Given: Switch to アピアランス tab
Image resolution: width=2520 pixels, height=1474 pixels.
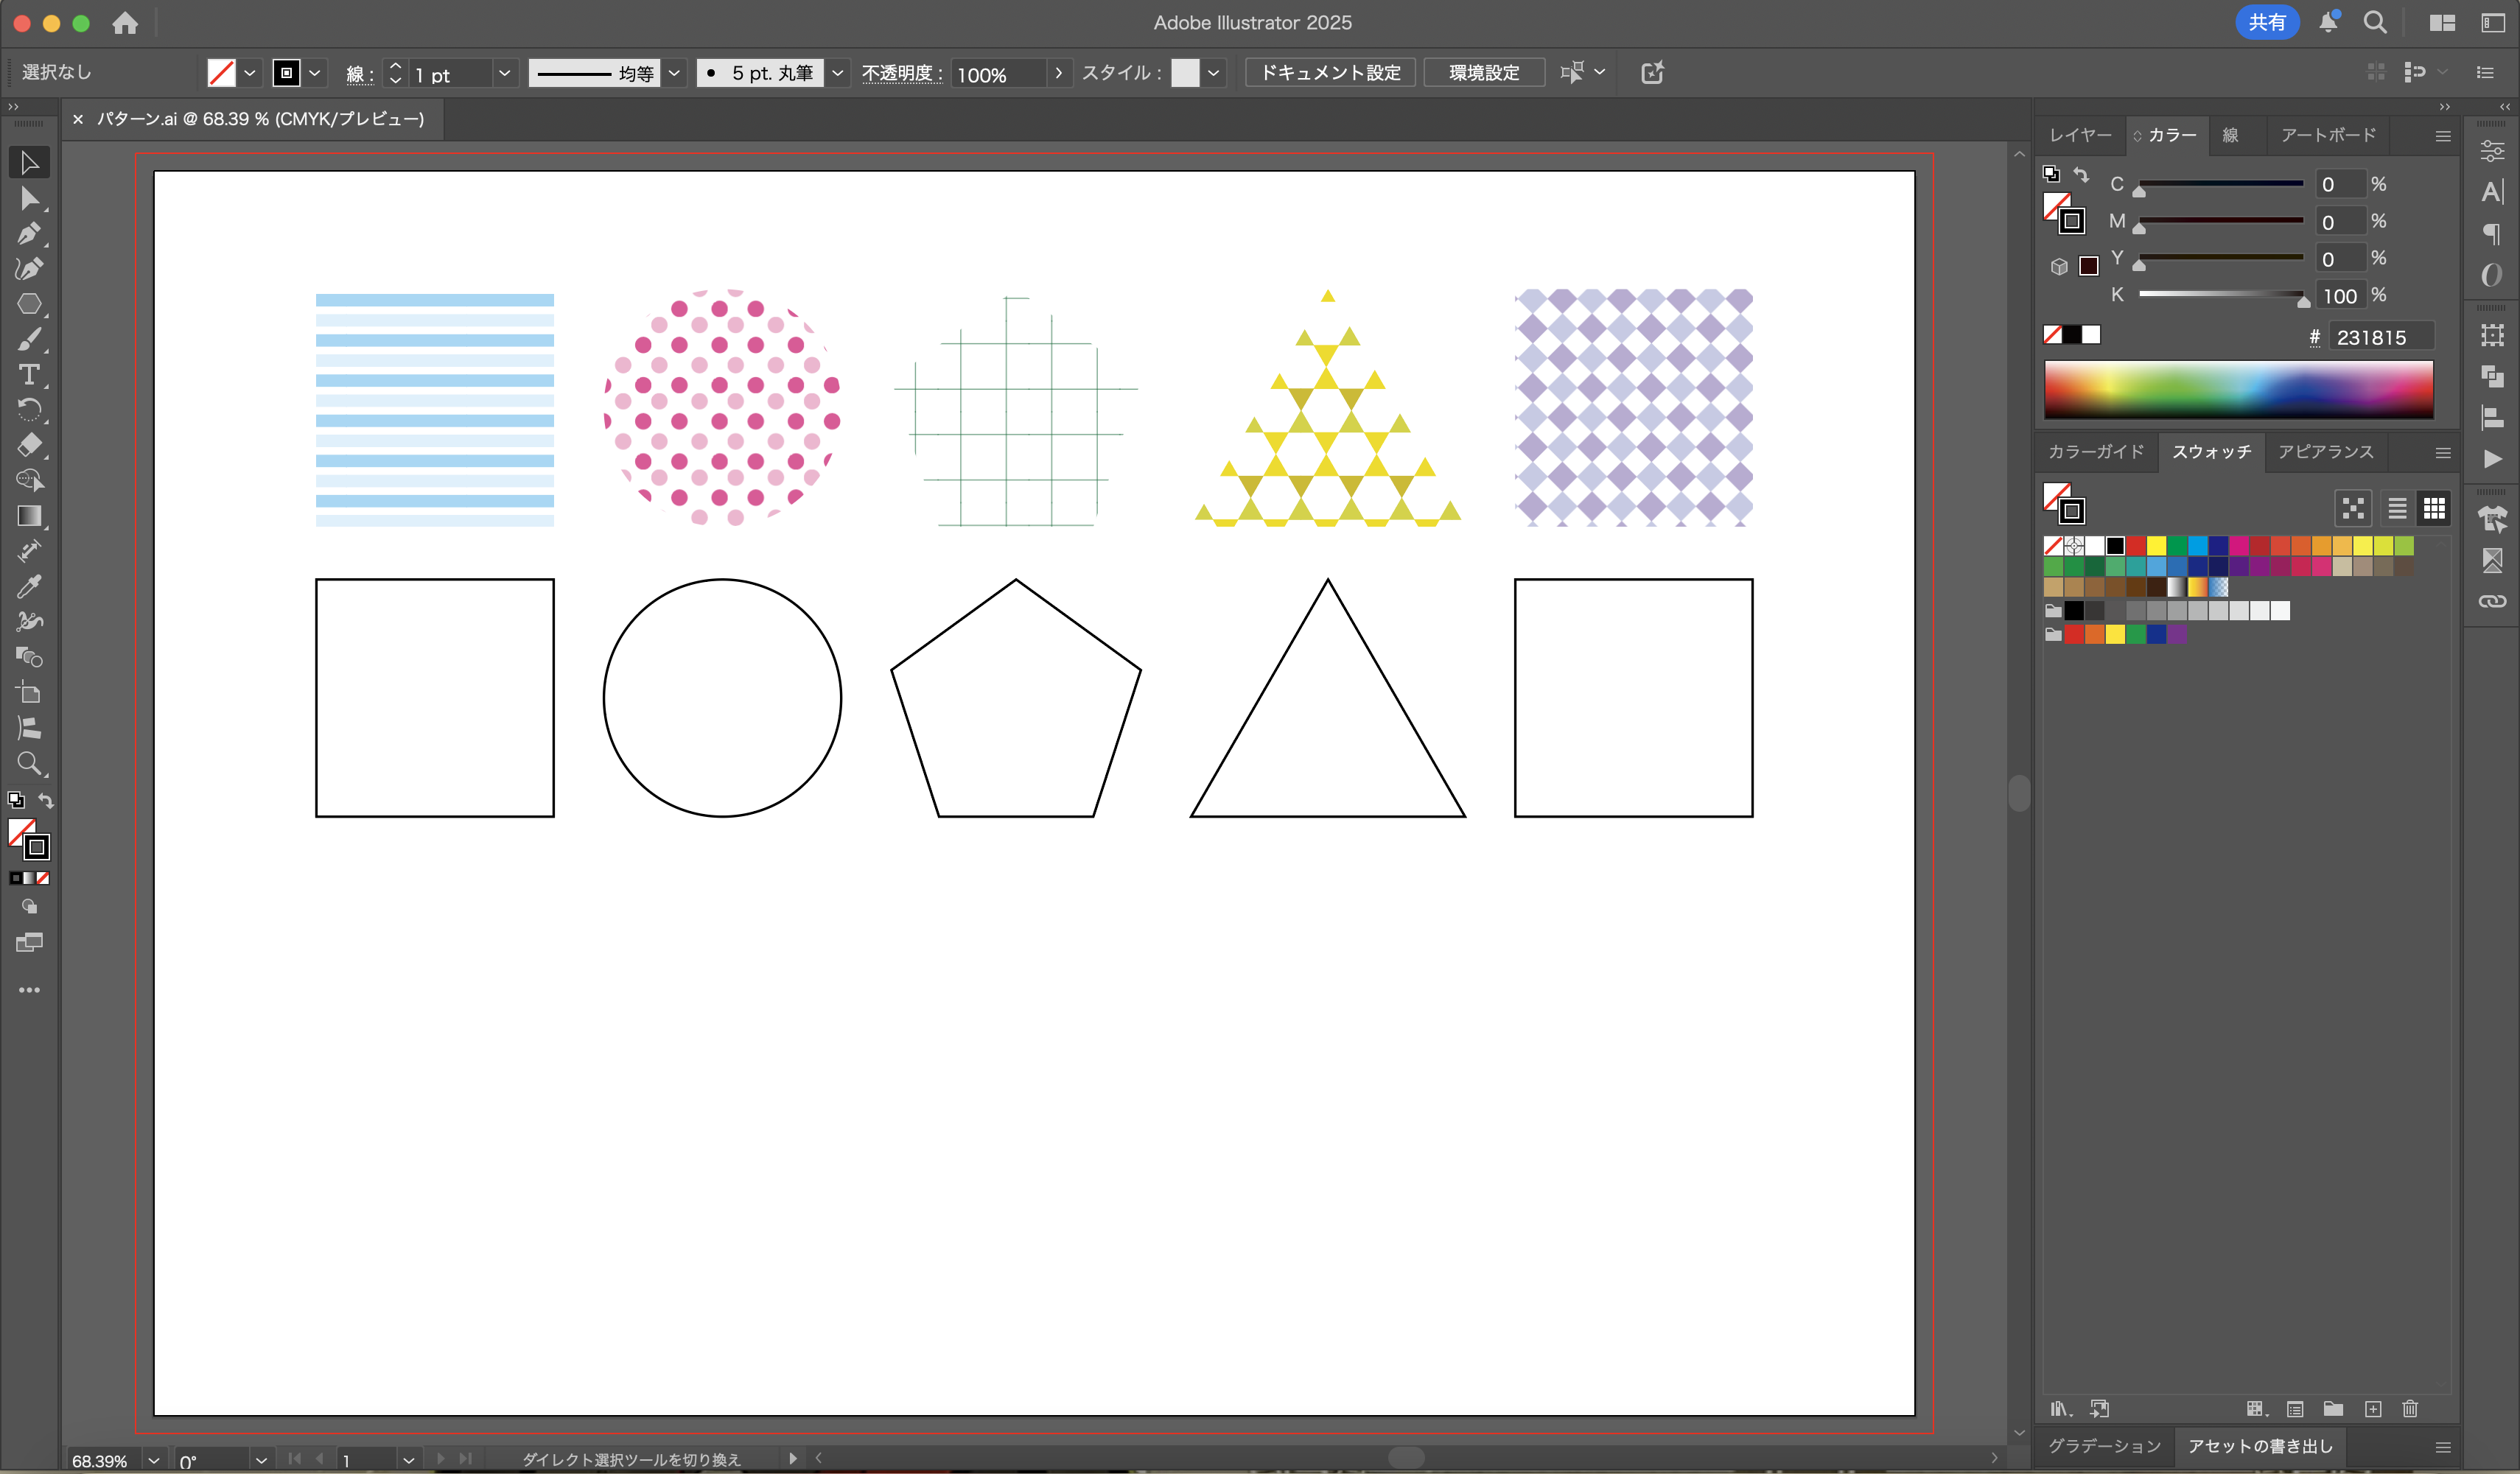Looking at the screenshot, I should click(2325, 452).
